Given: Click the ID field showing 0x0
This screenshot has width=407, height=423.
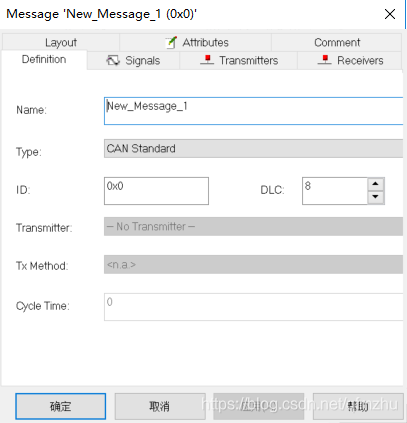Looking at the screenshot, I should click(156, 191).
